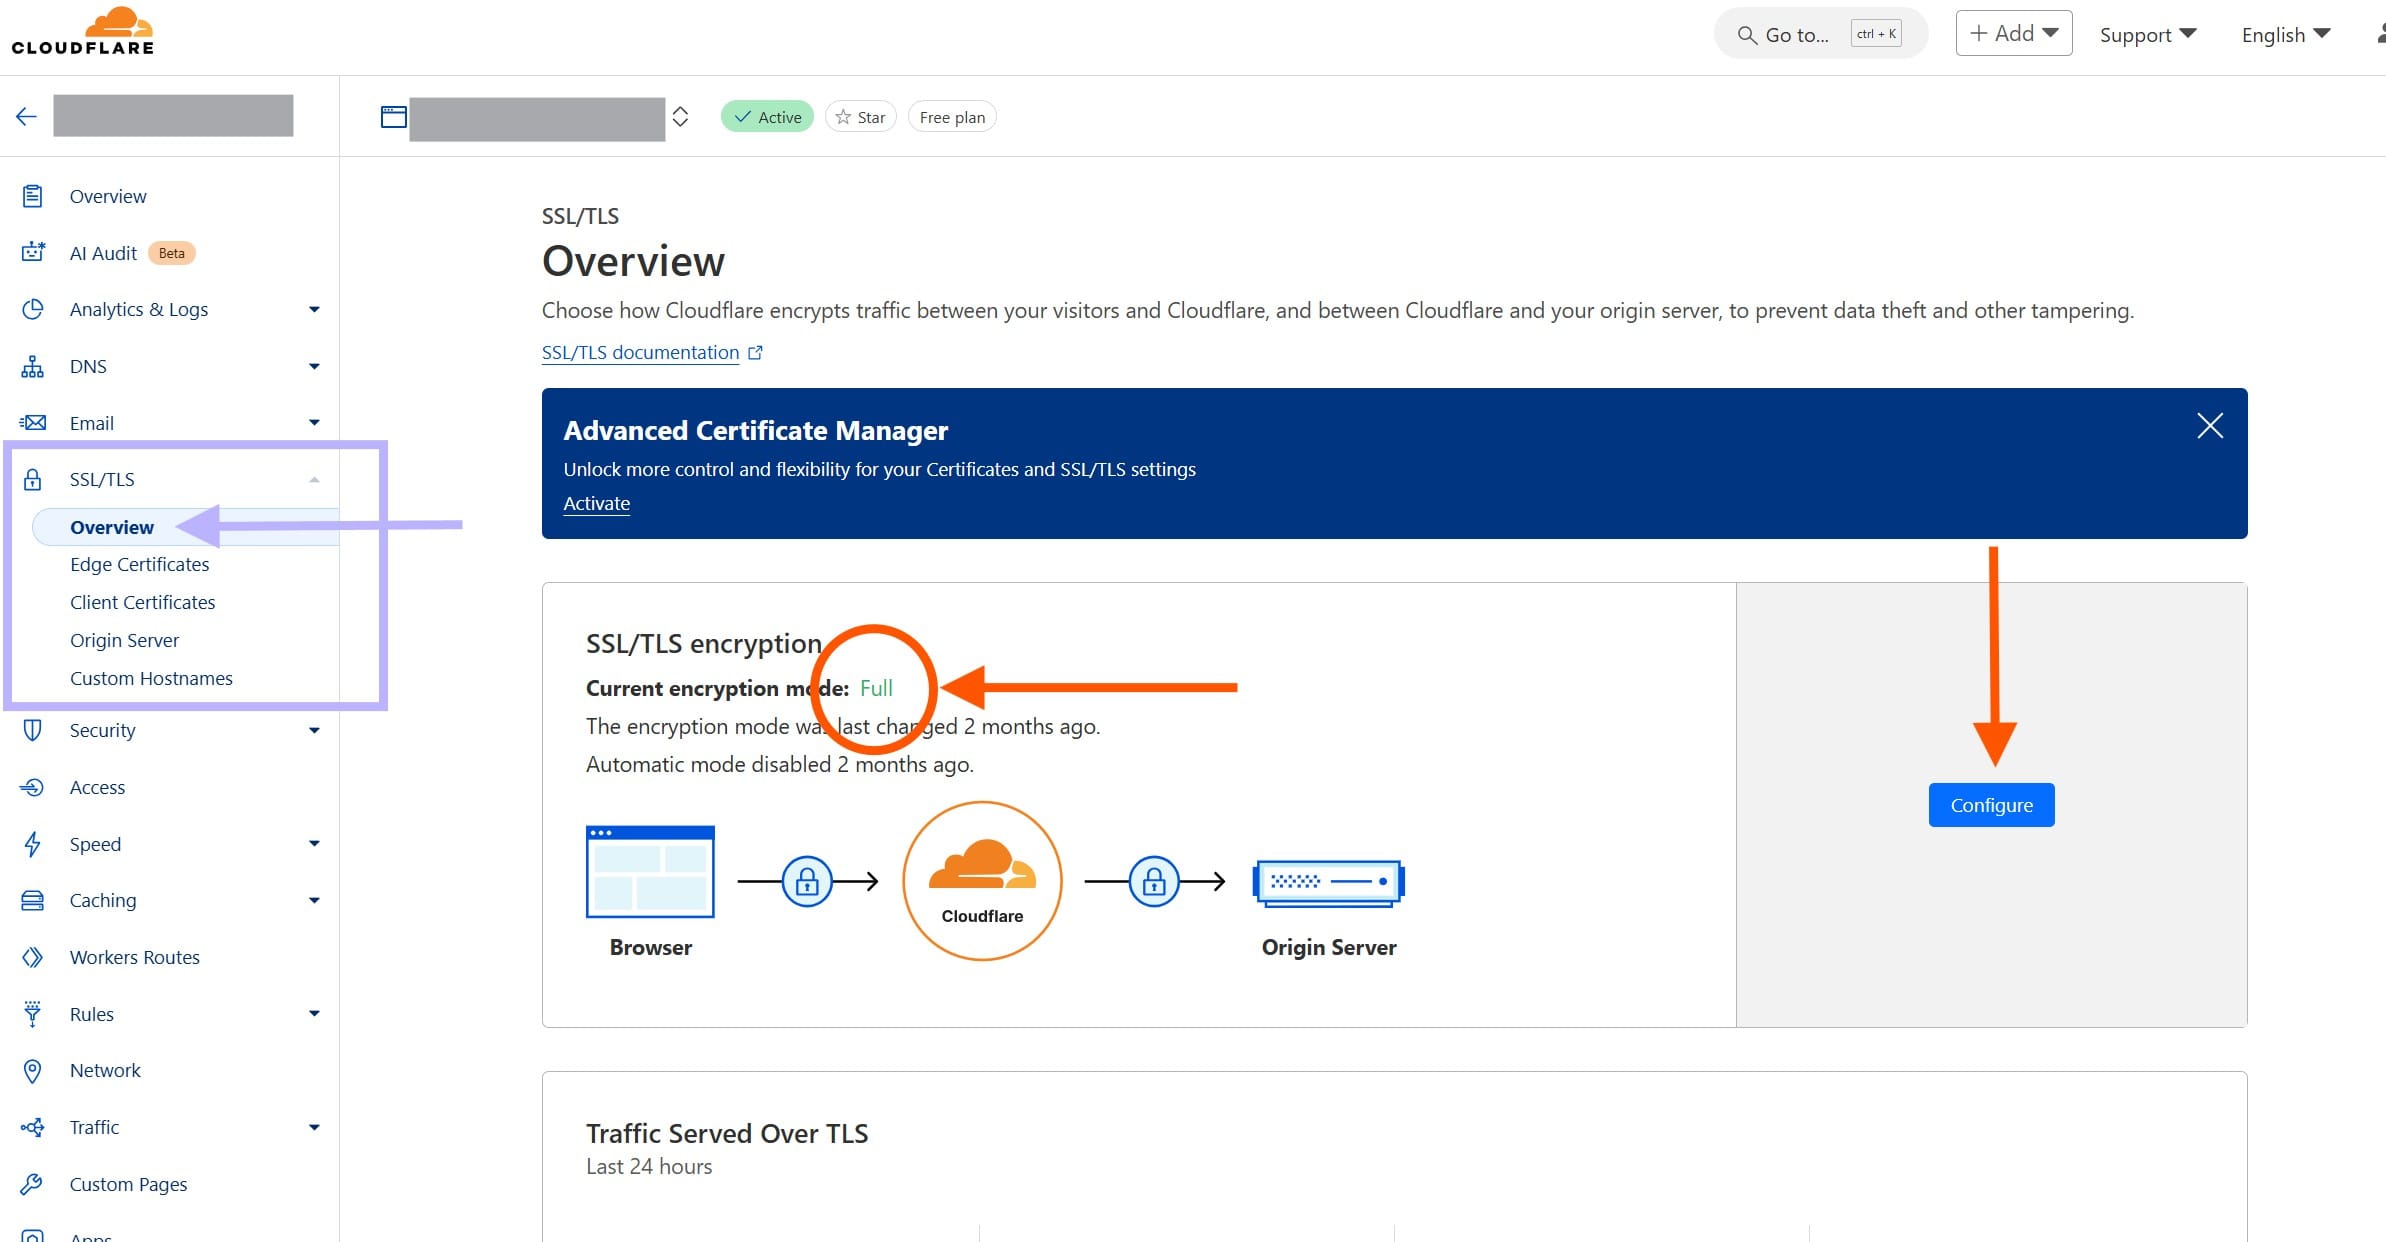Expand the Analytics & Logs section
Screen dimensions: 2386x1242
[314, 309]
